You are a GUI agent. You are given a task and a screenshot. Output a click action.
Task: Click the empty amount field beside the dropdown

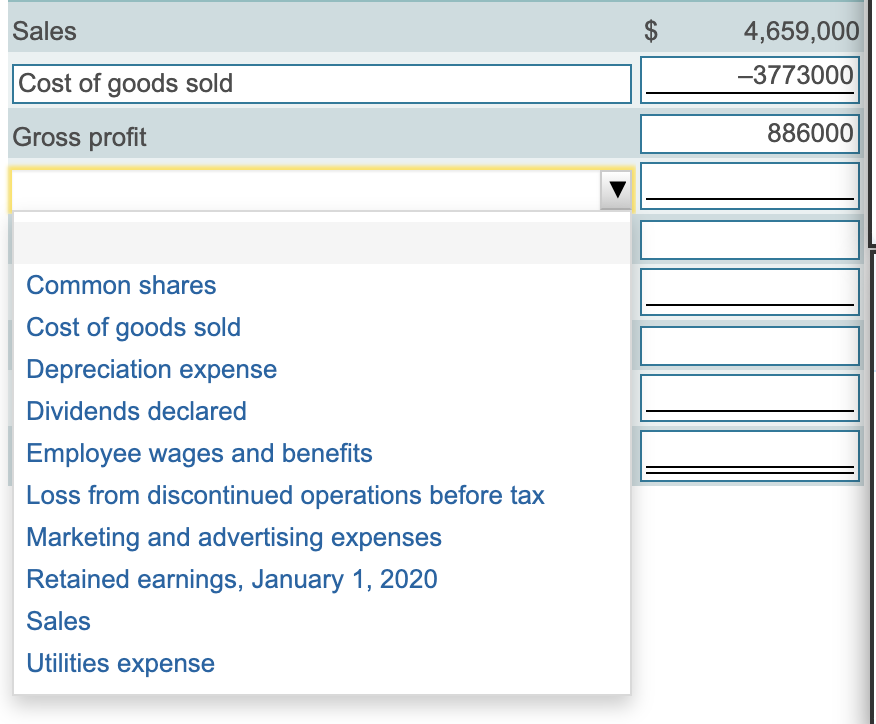748,185
